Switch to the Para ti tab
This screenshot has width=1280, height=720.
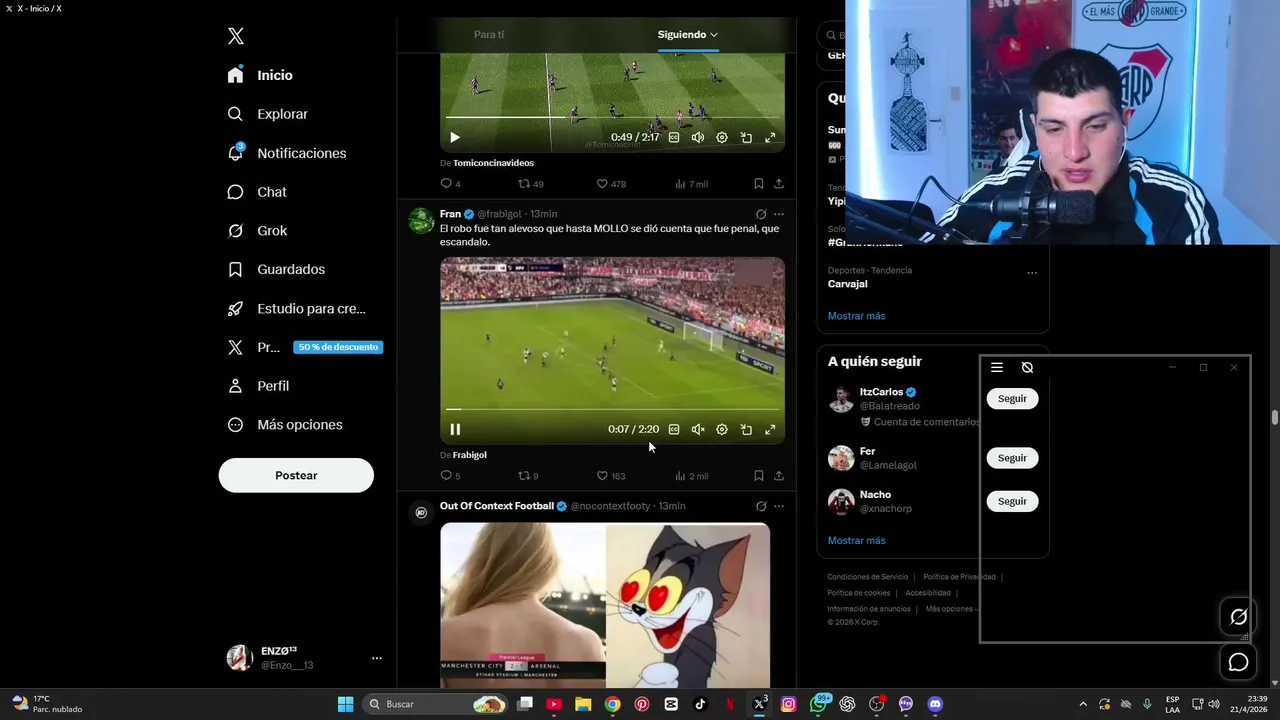489,34
